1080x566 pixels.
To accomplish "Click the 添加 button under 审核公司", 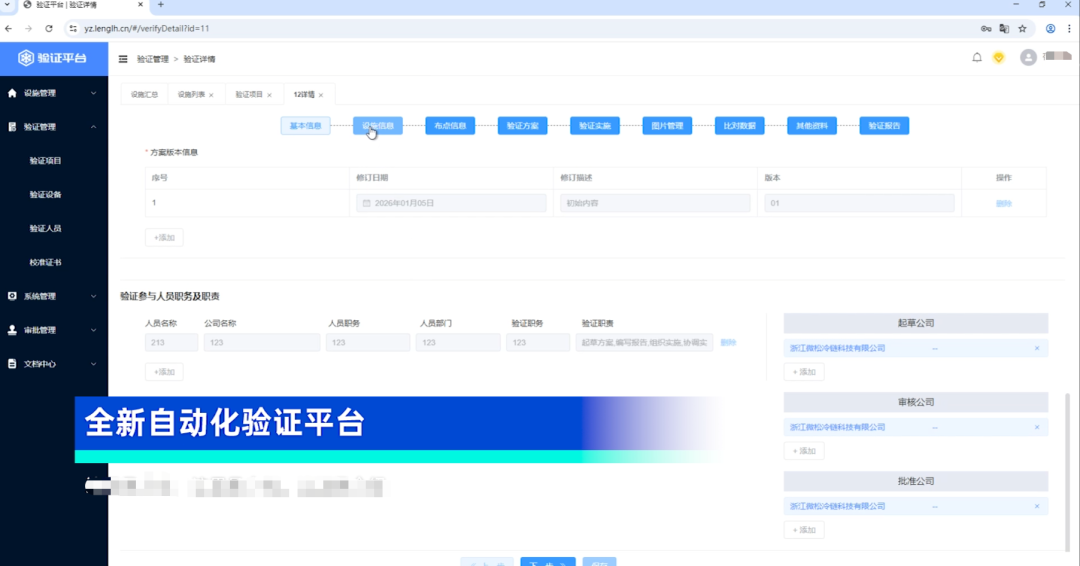I will pos(804,451).
